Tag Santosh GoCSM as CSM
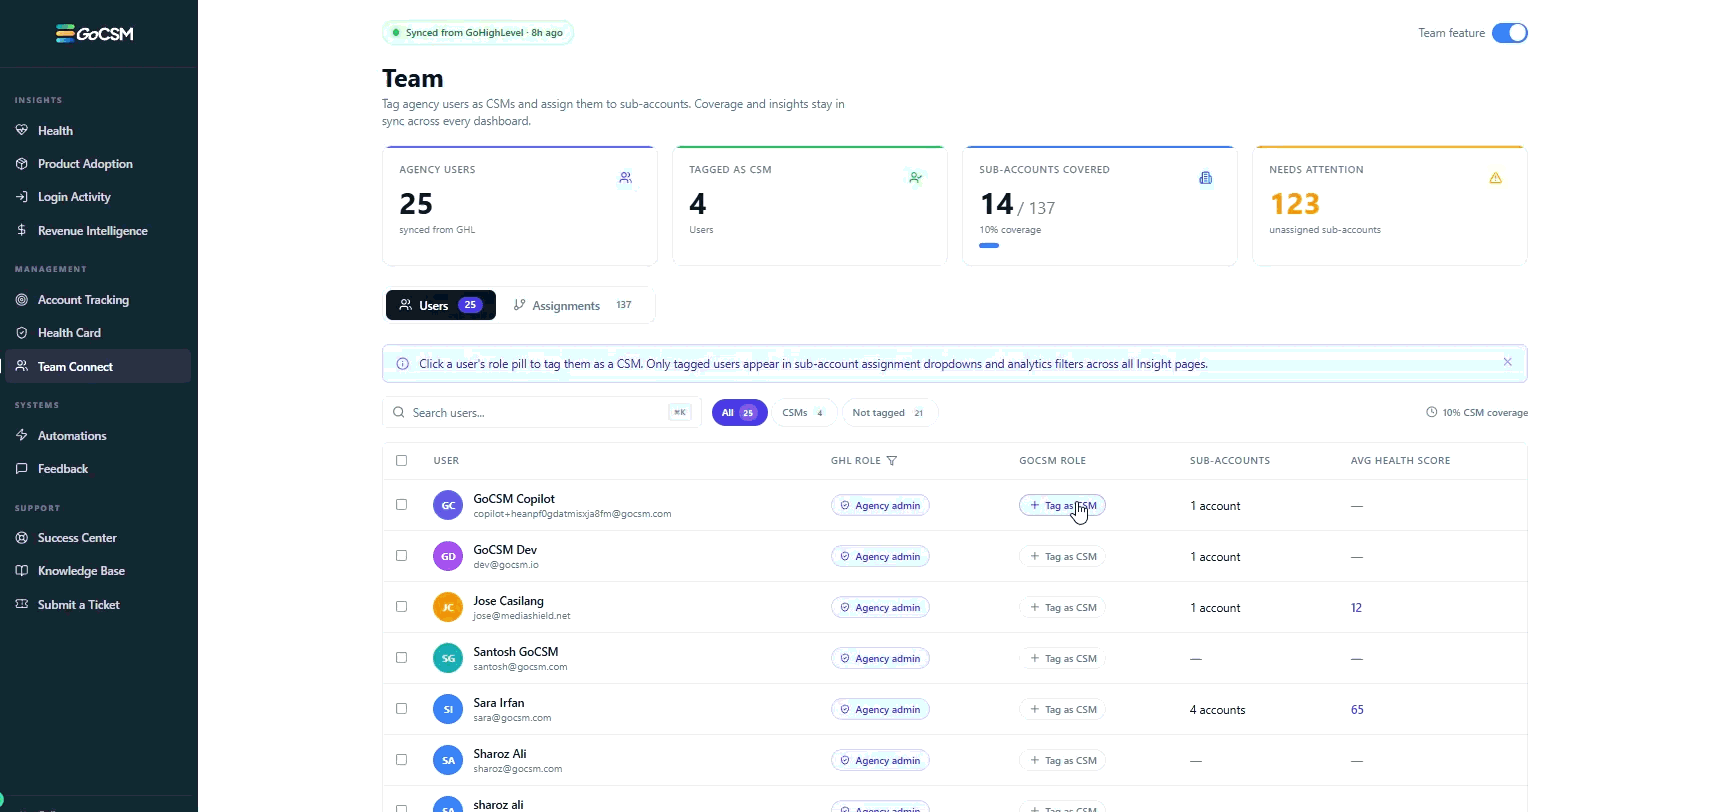The height and width of the screenshot is (812, 1710). [x=1062, y=658]
